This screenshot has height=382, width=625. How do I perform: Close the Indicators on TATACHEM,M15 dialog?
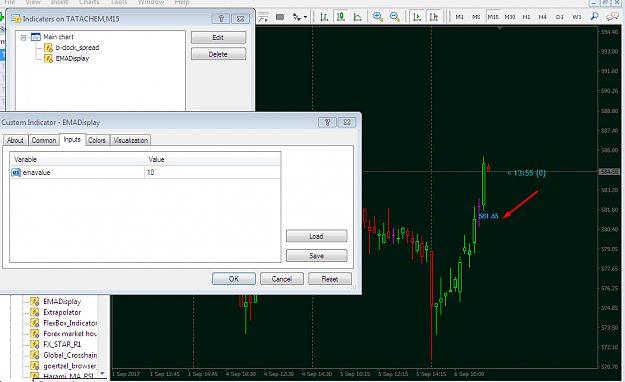tap(240, 18)
